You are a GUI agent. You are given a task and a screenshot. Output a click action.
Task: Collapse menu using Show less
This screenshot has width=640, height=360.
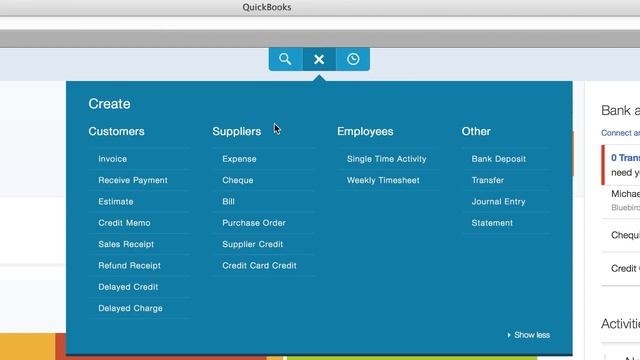(x=529, y=335)
